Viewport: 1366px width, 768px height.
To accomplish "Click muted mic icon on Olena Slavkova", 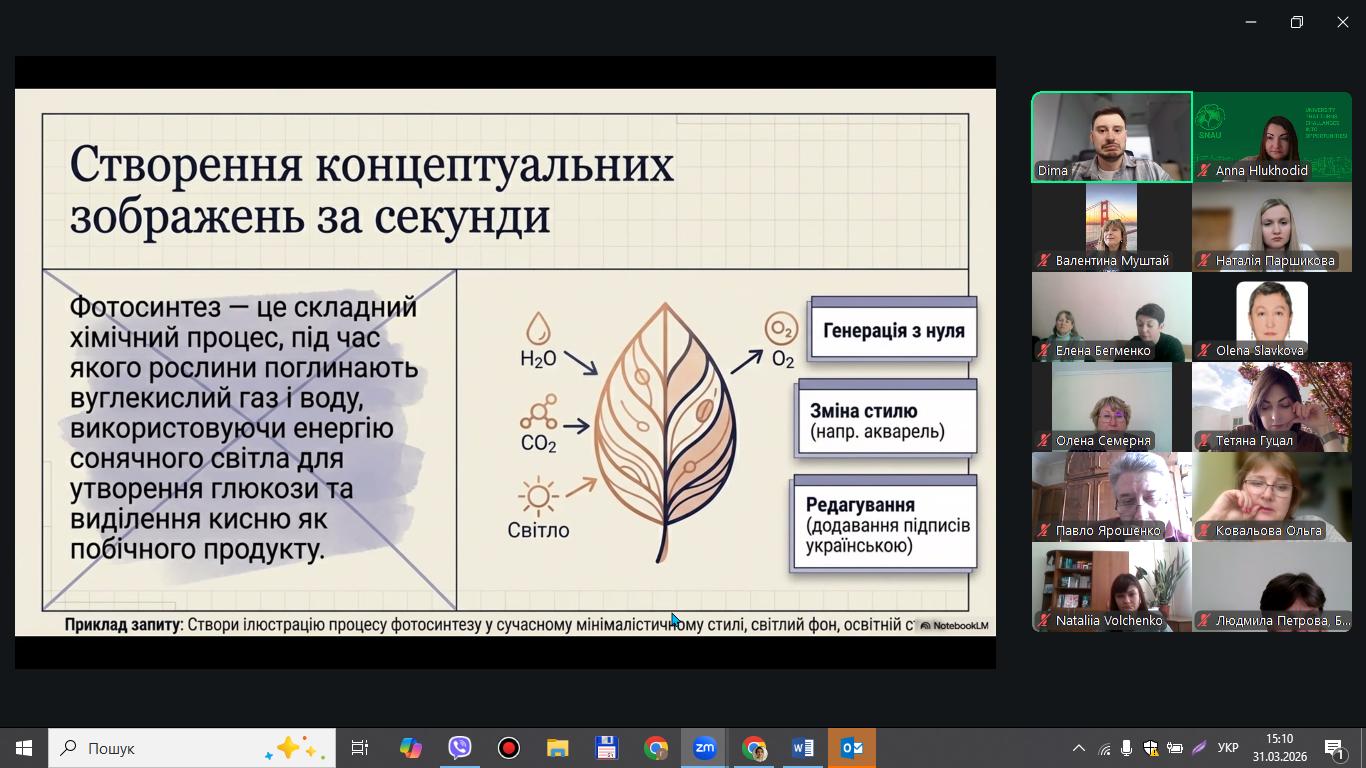I will point(1204,351).
